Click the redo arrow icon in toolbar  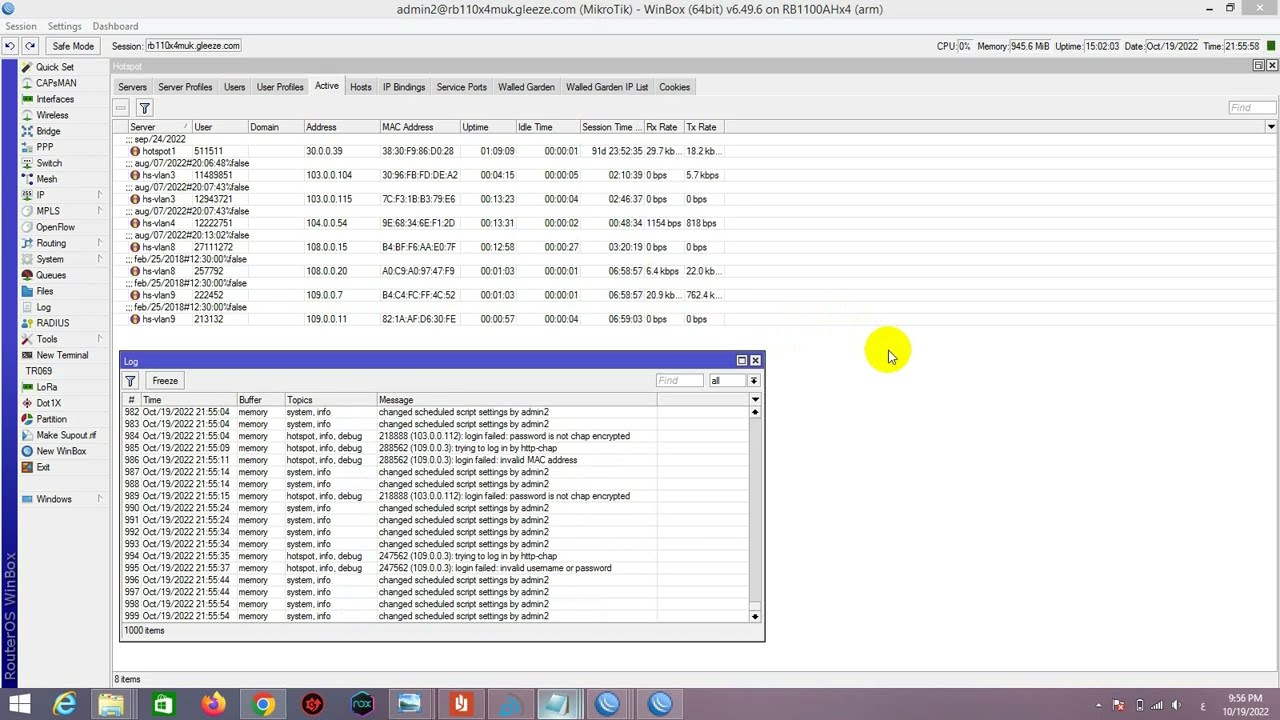(x=30, y=46)
